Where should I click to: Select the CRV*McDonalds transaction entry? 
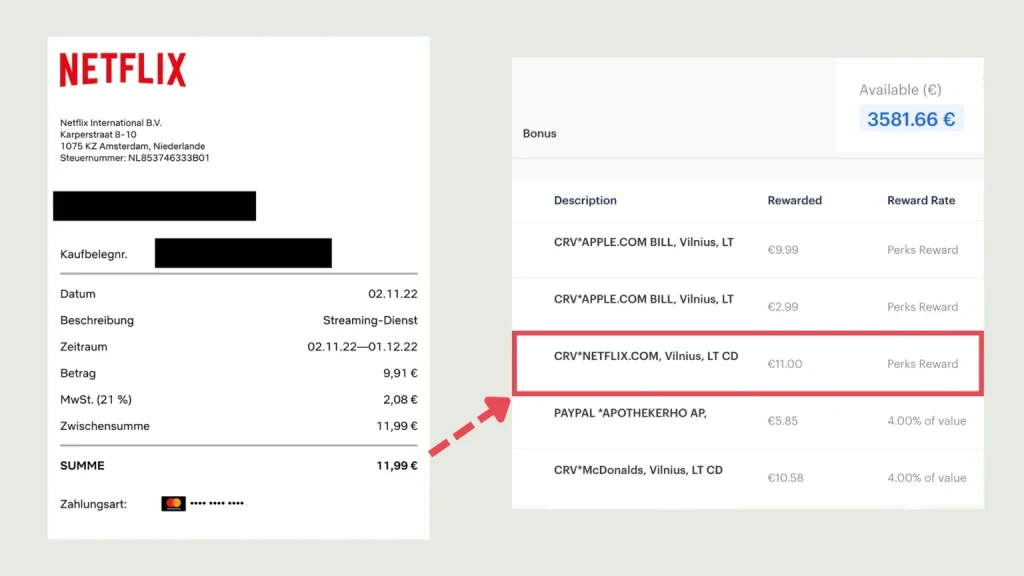click(x=638, y=470)
